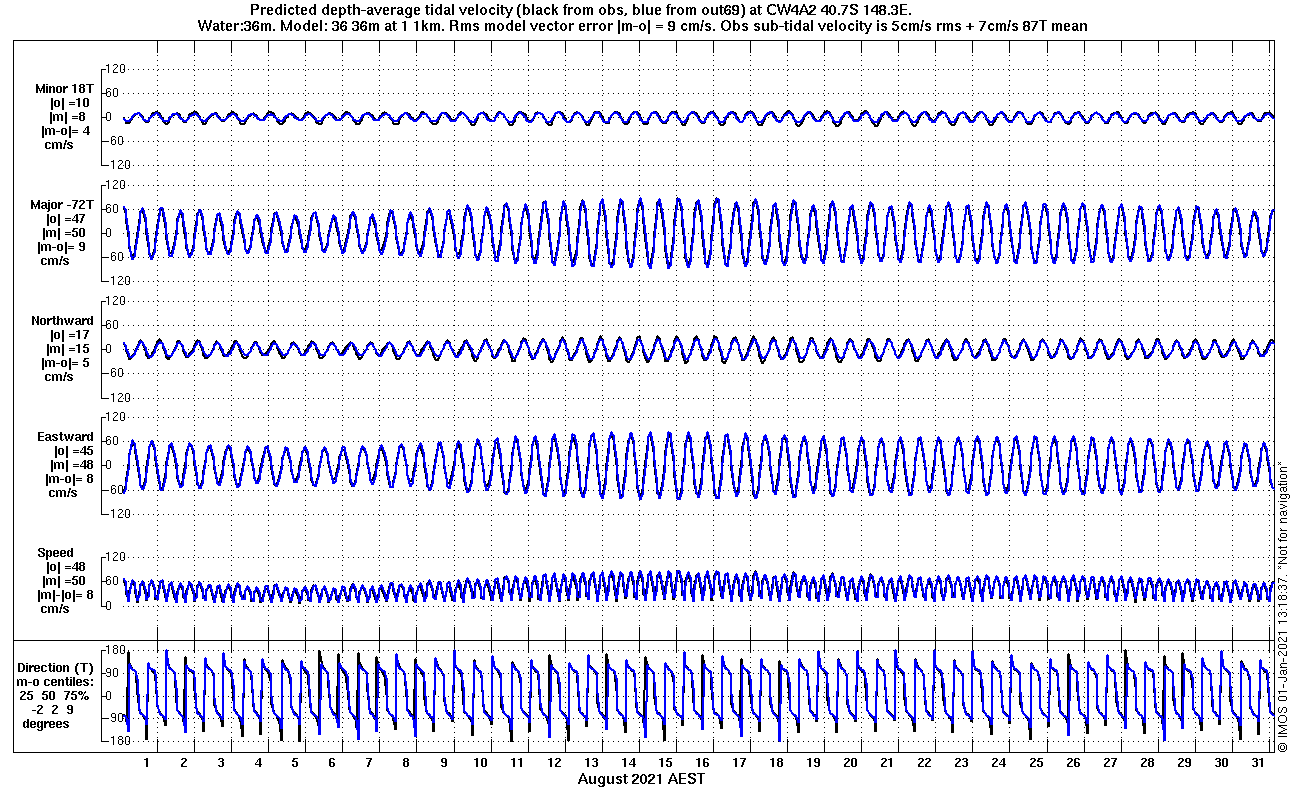Click day '11' on the date axis
Image resolution: width=1300 pixels, height=800 pixels.
coord(516,763)
